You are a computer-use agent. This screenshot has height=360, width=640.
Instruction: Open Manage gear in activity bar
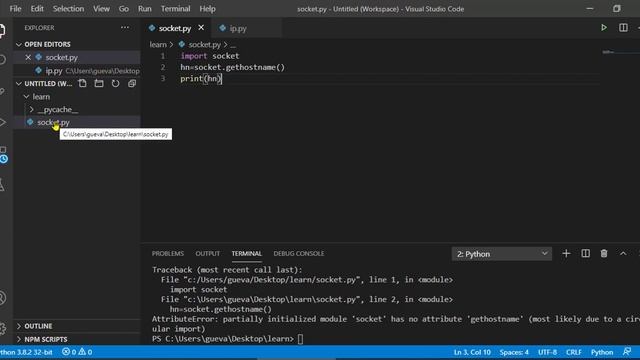tap(2, 328)
